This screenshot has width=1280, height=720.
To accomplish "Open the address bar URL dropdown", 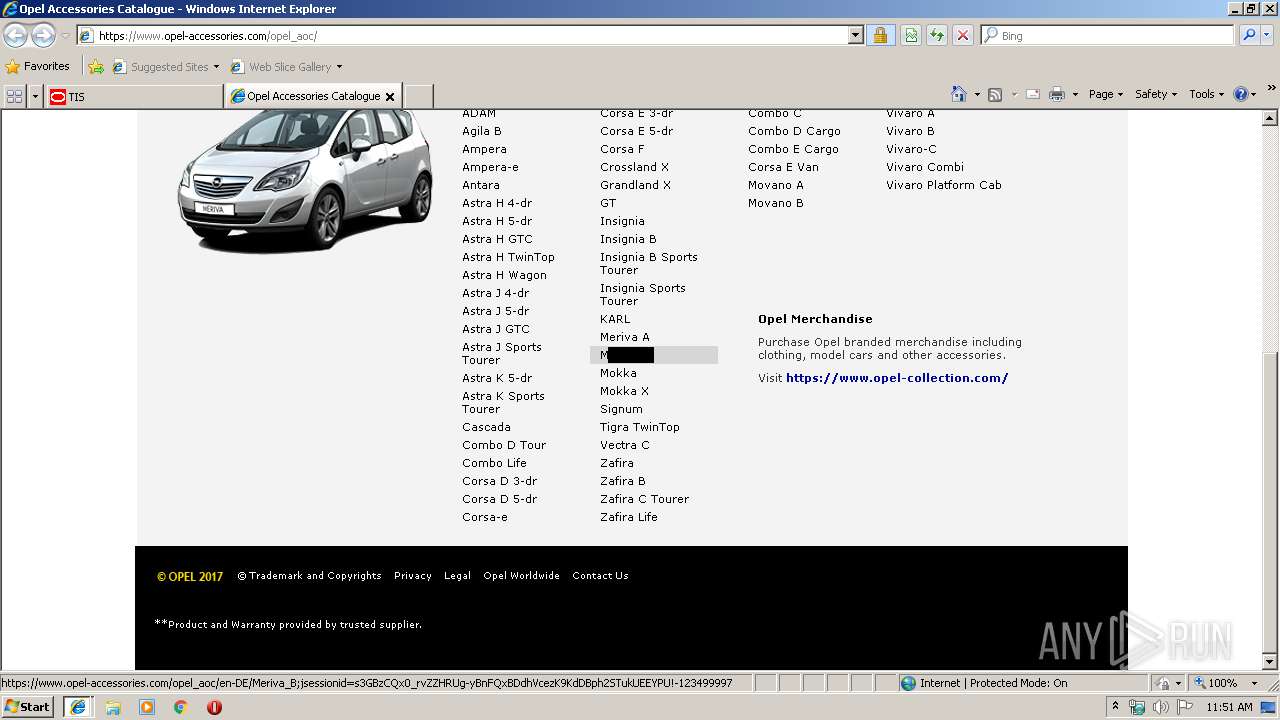I will point(855,35).
